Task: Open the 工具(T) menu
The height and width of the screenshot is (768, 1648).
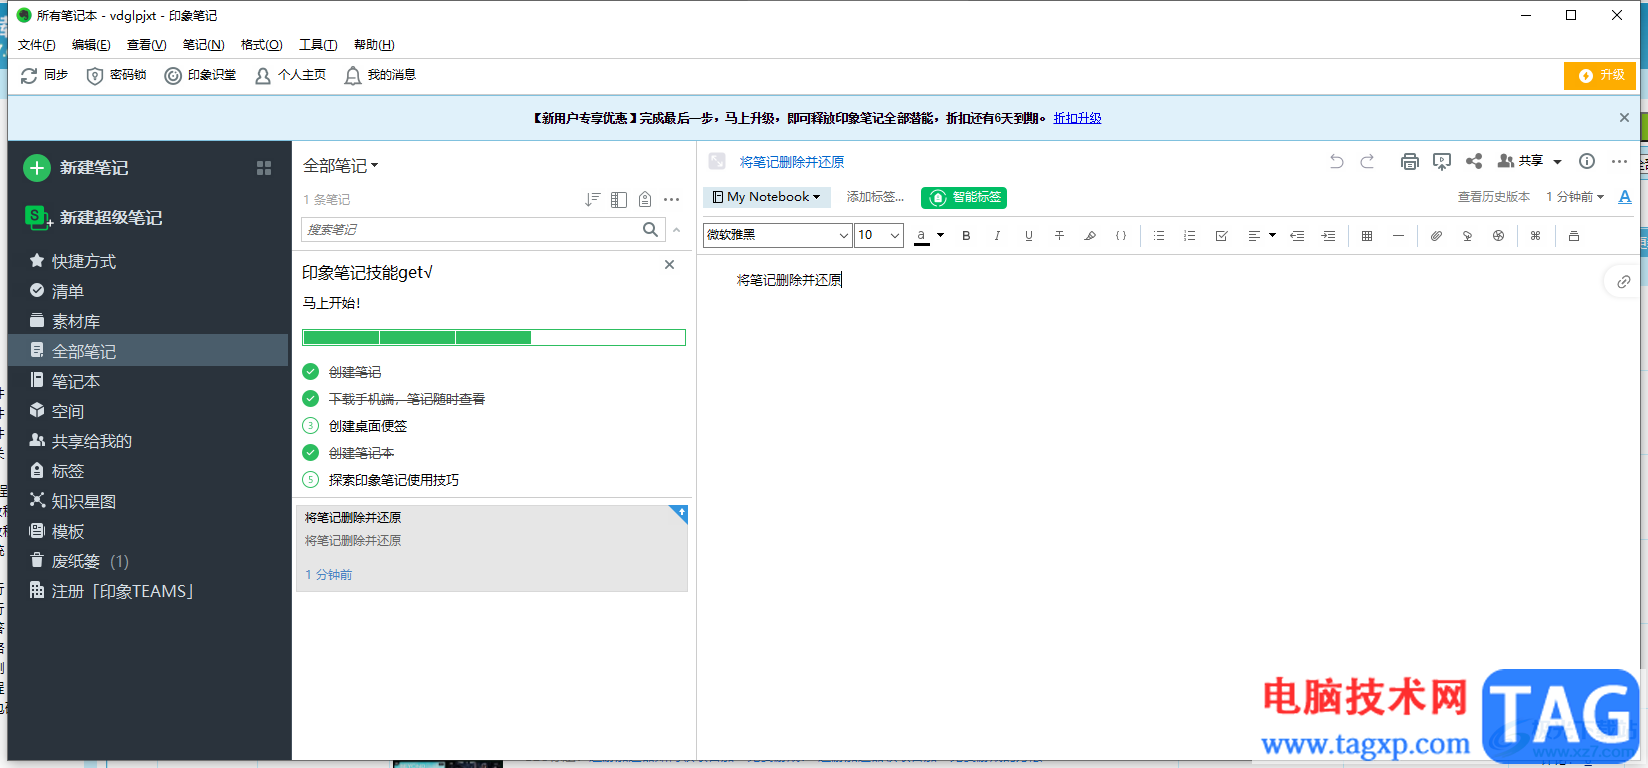Action: tap(318, 45)
